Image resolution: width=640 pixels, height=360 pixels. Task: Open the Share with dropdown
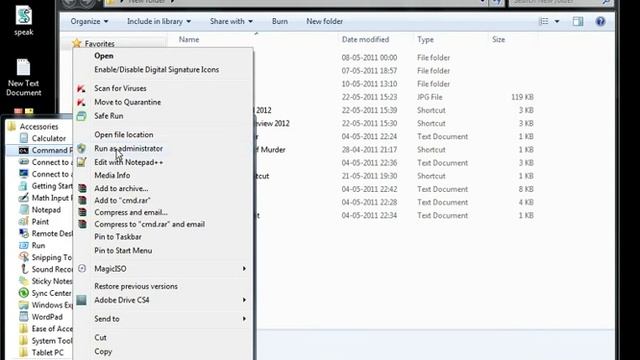pos(231,21)
